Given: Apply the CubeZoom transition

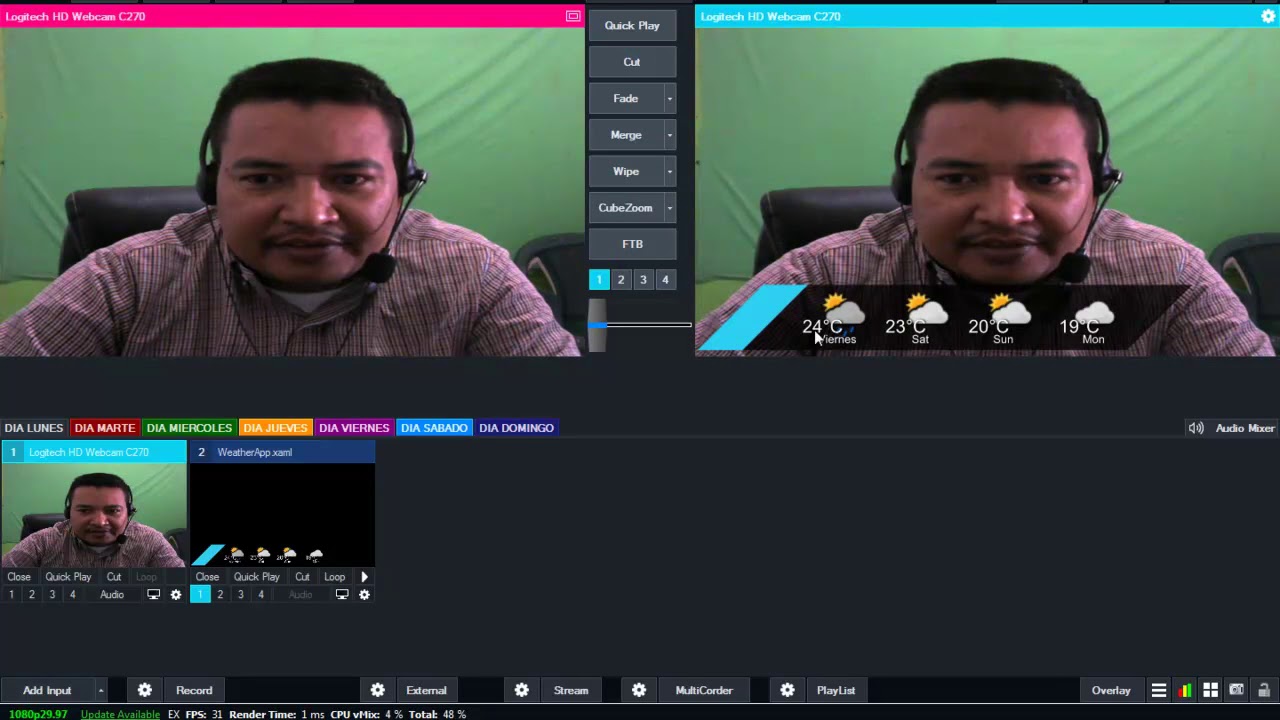Looking at the screenshot, I should pos(626,208).
